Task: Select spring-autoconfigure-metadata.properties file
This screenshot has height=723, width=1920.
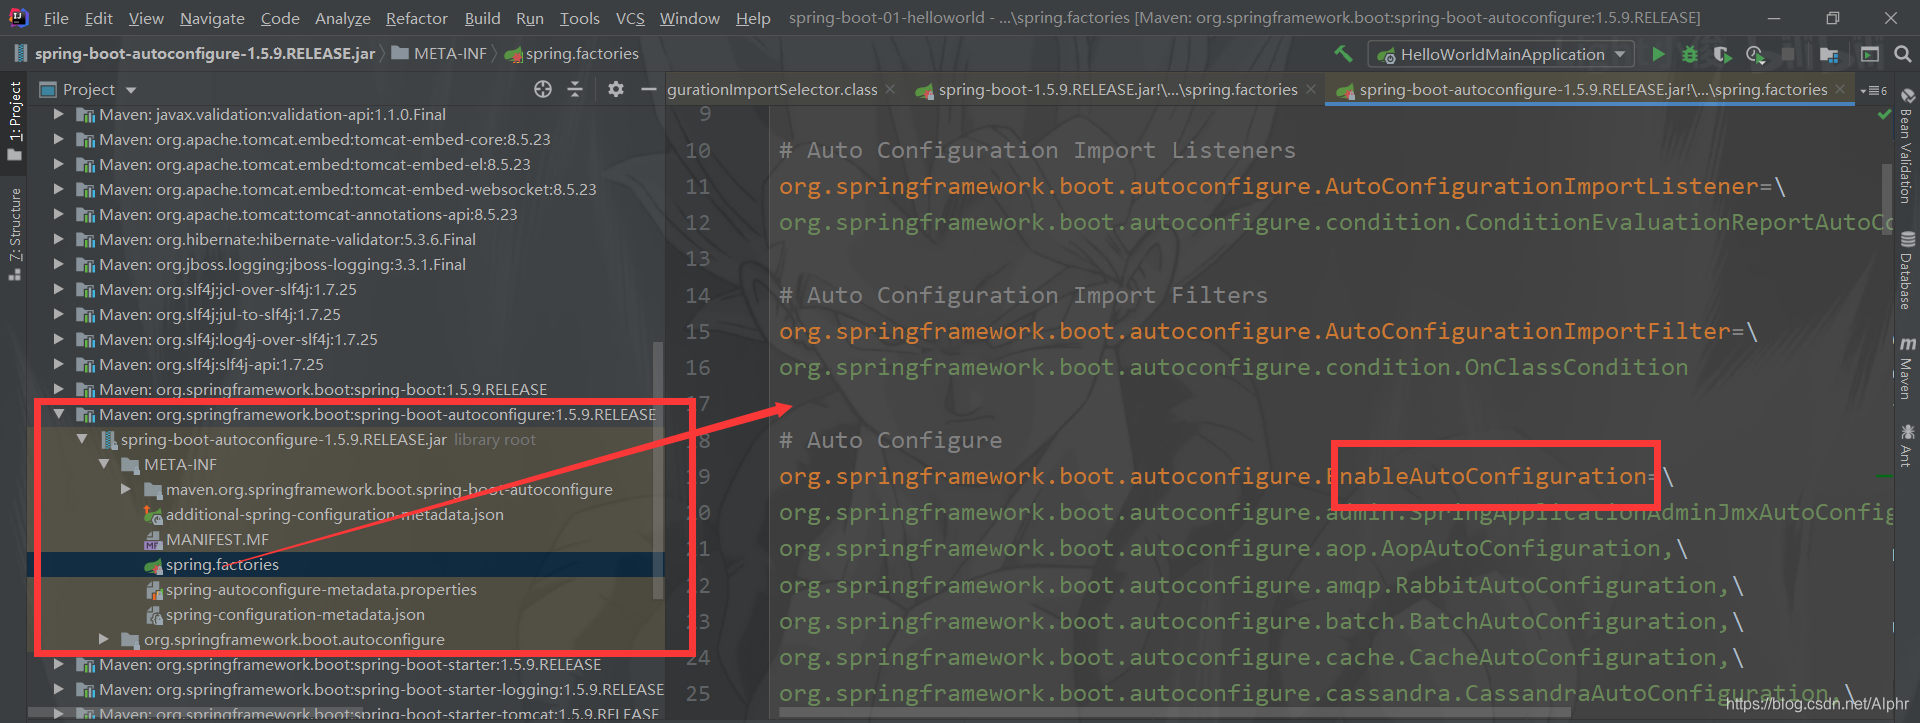Action: (x=321, y=589)
